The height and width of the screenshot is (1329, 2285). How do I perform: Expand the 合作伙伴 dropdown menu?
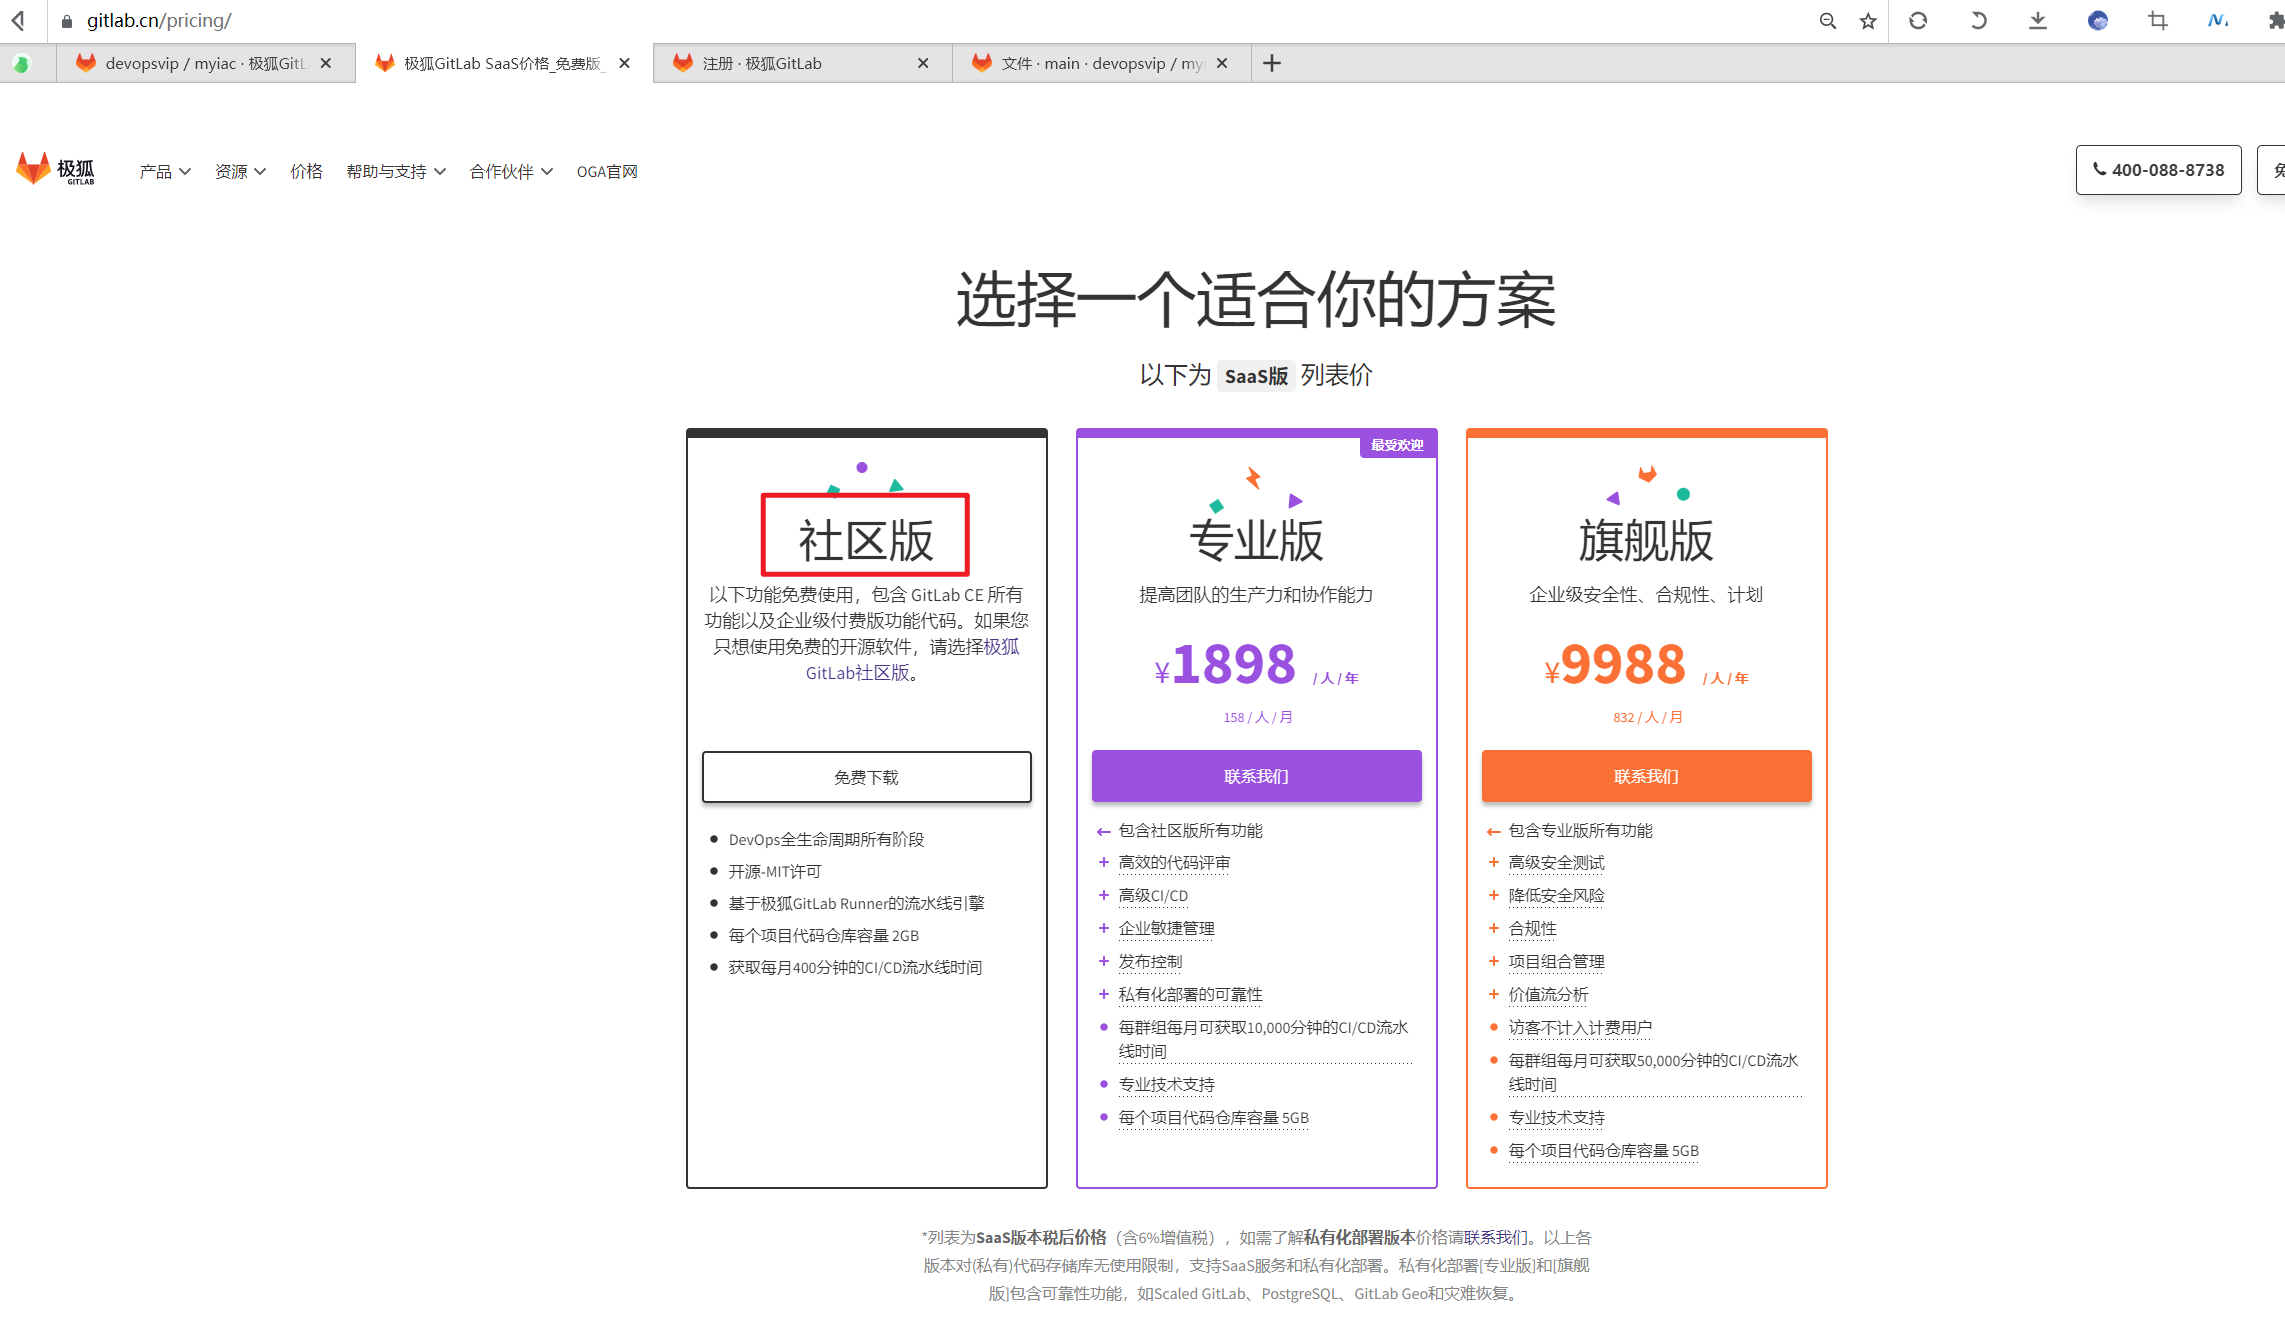point(511,172)
